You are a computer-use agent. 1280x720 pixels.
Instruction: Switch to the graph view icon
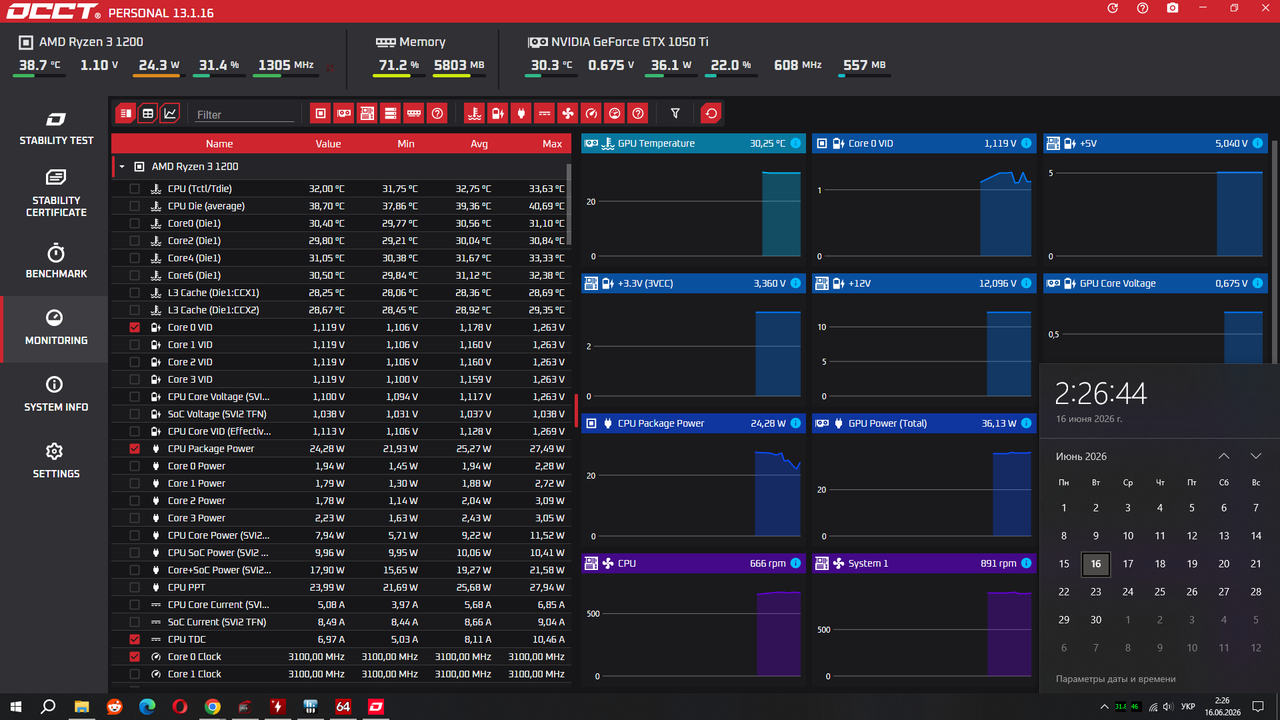tap(170, 113)
